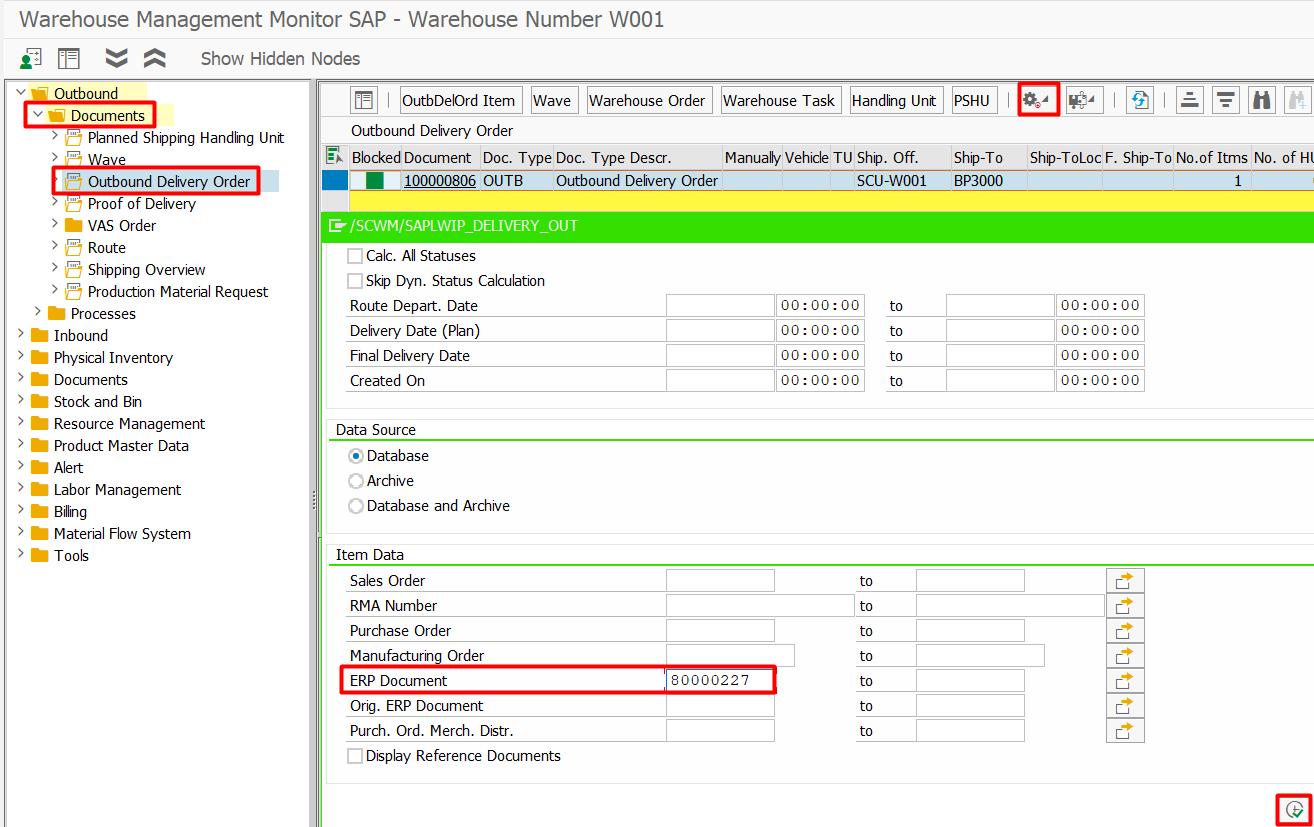Click the select-all icon in table header corner
Screen dimensions: 1314x827
coord(333,156)
